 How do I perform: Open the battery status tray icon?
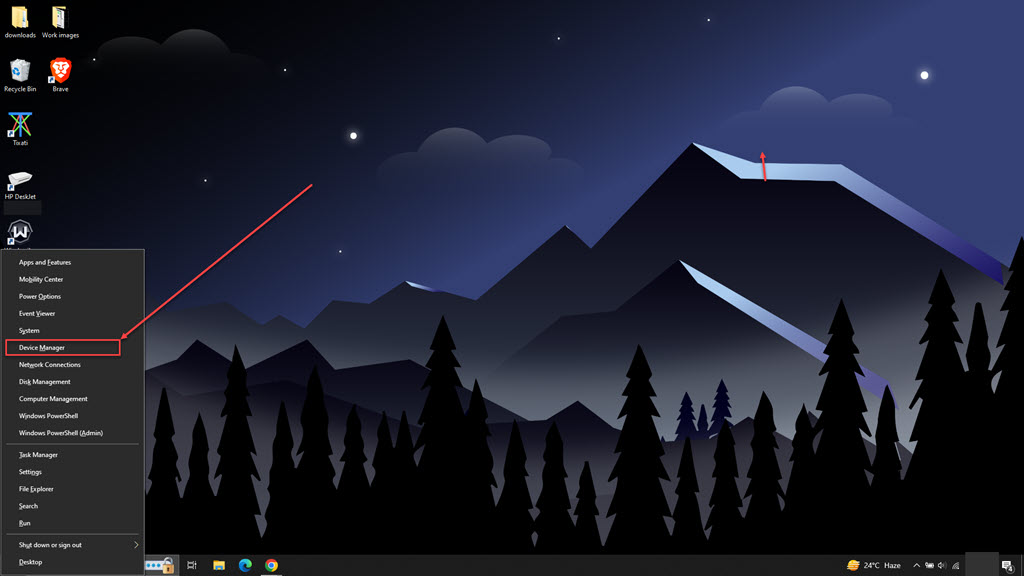coord(929,566)
